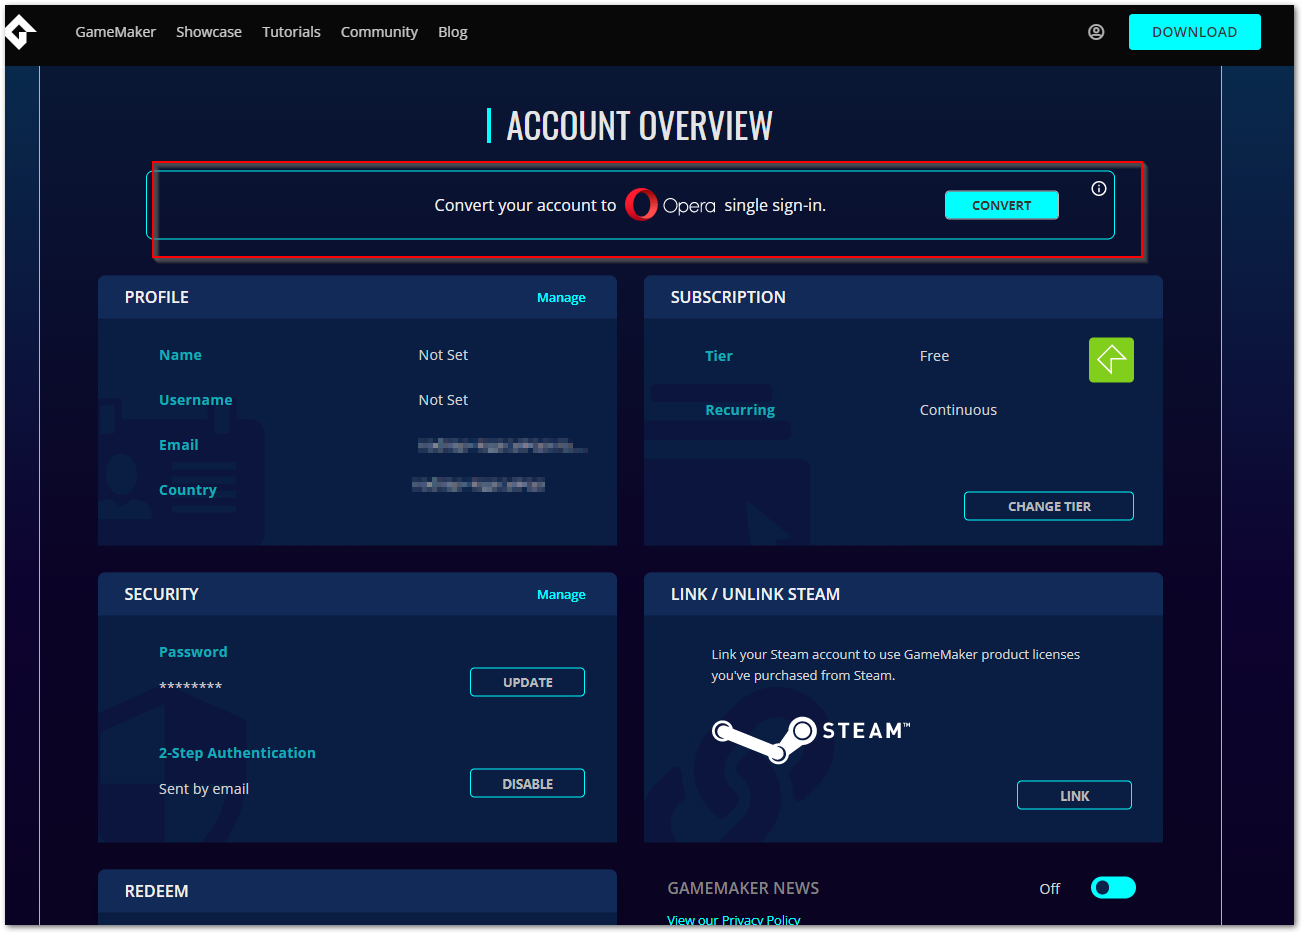Open the GameMaker menu item

coord(115,32)
